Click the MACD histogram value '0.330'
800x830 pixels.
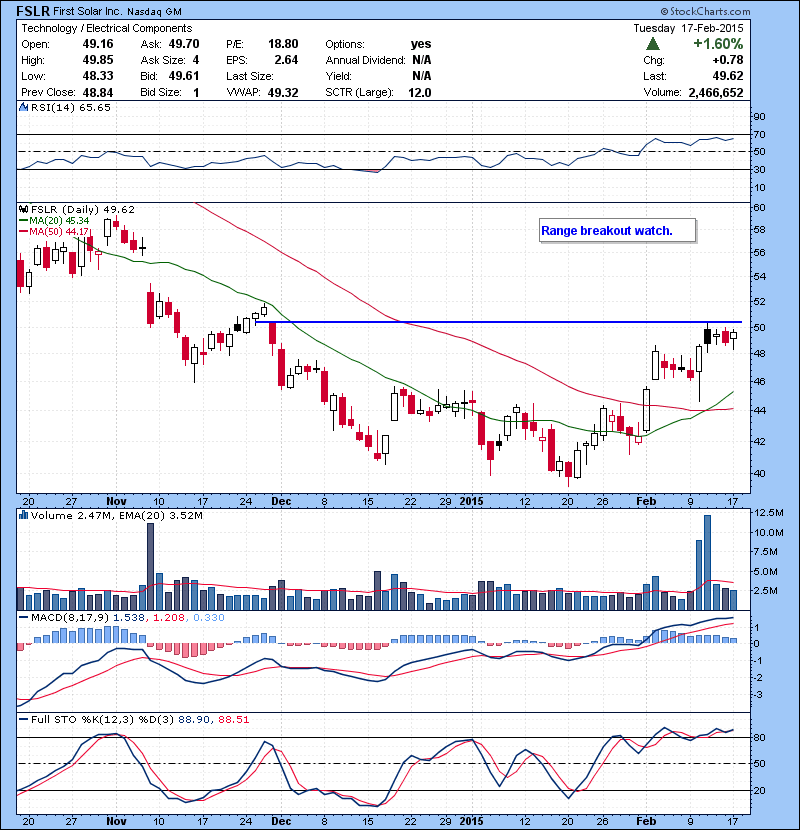209,617
